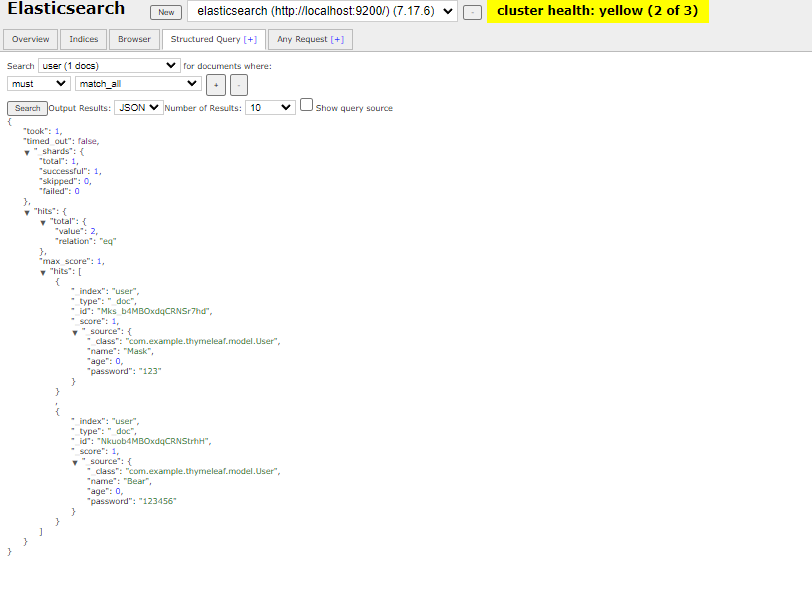Click the "age": 0 line in the Bear document

[105, 491]
